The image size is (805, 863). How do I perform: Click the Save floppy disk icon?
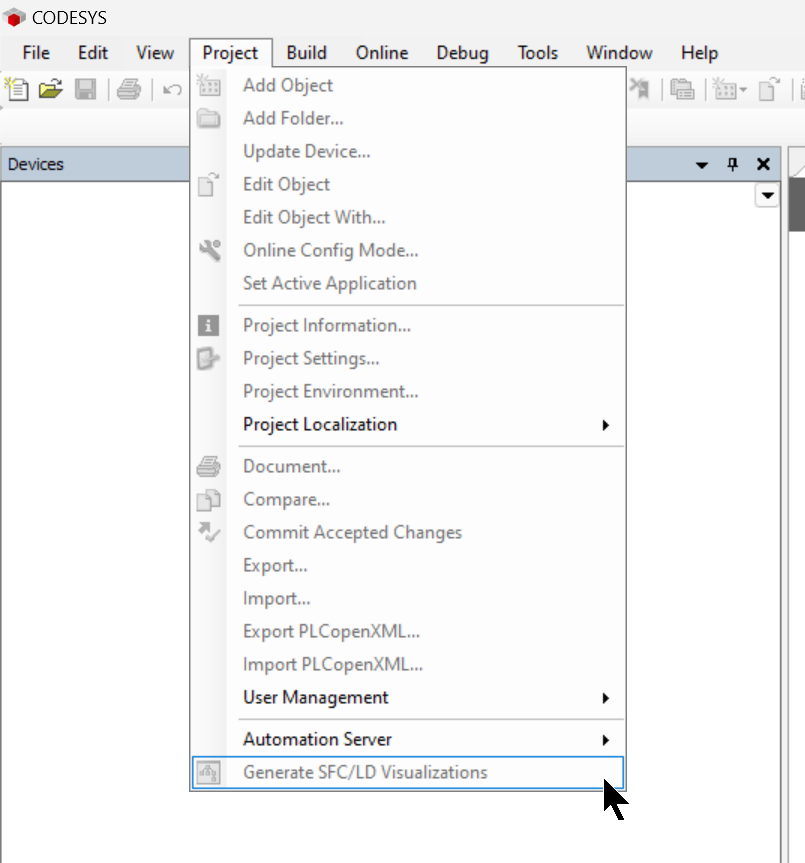click(85, 89)
